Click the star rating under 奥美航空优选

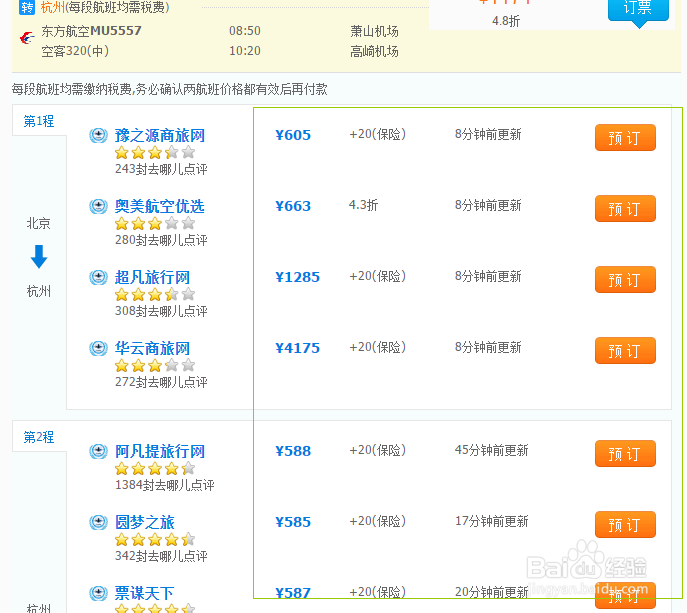(155, 223)
